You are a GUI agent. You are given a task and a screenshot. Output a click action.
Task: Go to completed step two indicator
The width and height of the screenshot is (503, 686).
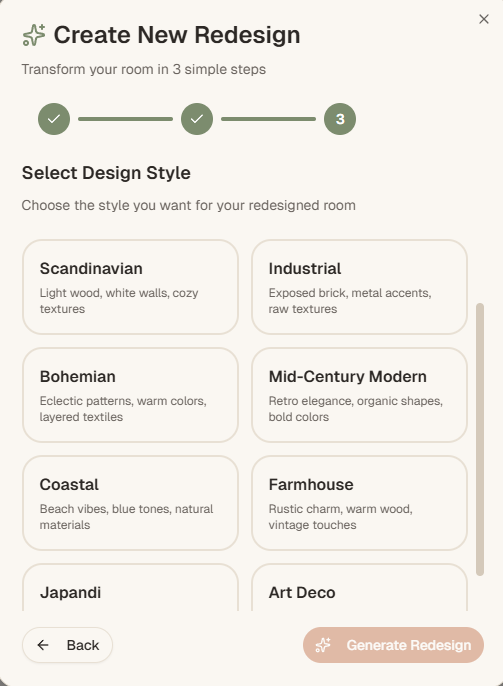[197, 119]
